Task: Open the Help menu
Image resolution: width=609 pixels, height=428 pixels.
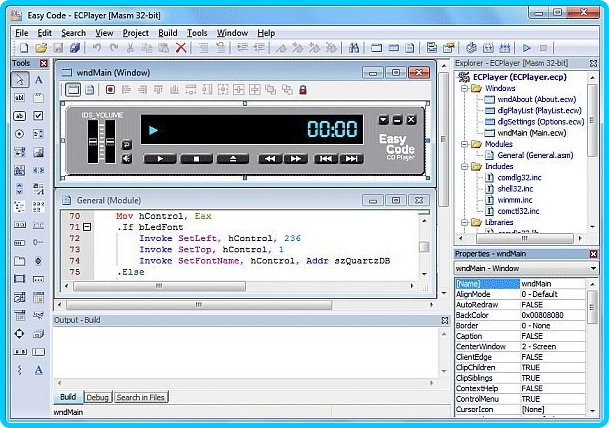Action: coord(266,33)
